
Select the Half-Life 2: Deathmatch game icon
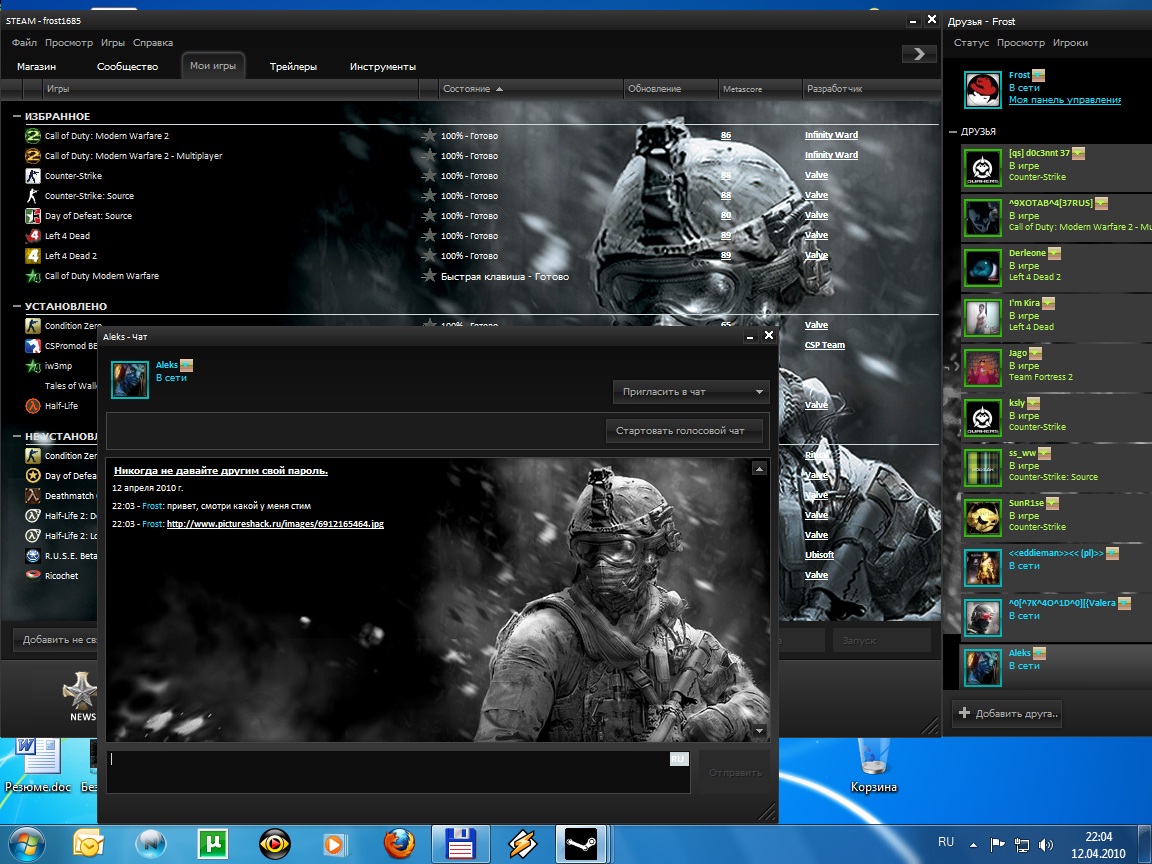(32, 516)
